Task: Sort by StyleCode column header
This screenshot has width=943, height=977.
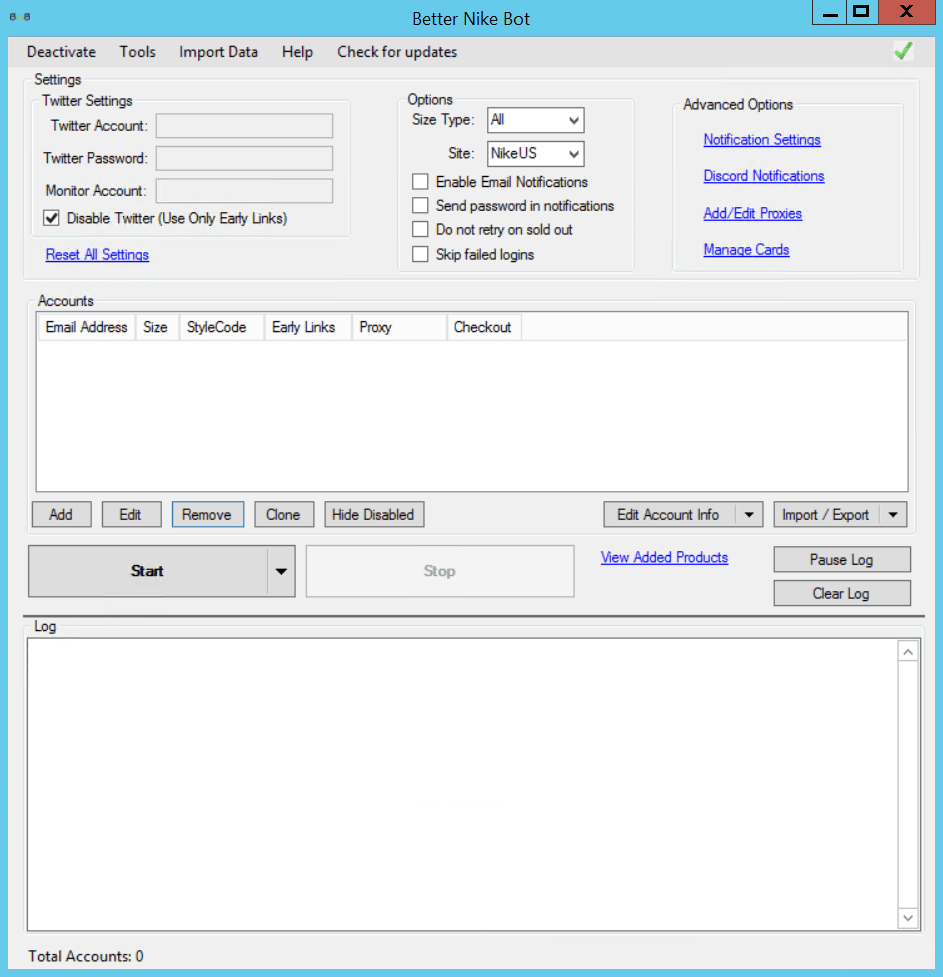Action: coord(221,327)
